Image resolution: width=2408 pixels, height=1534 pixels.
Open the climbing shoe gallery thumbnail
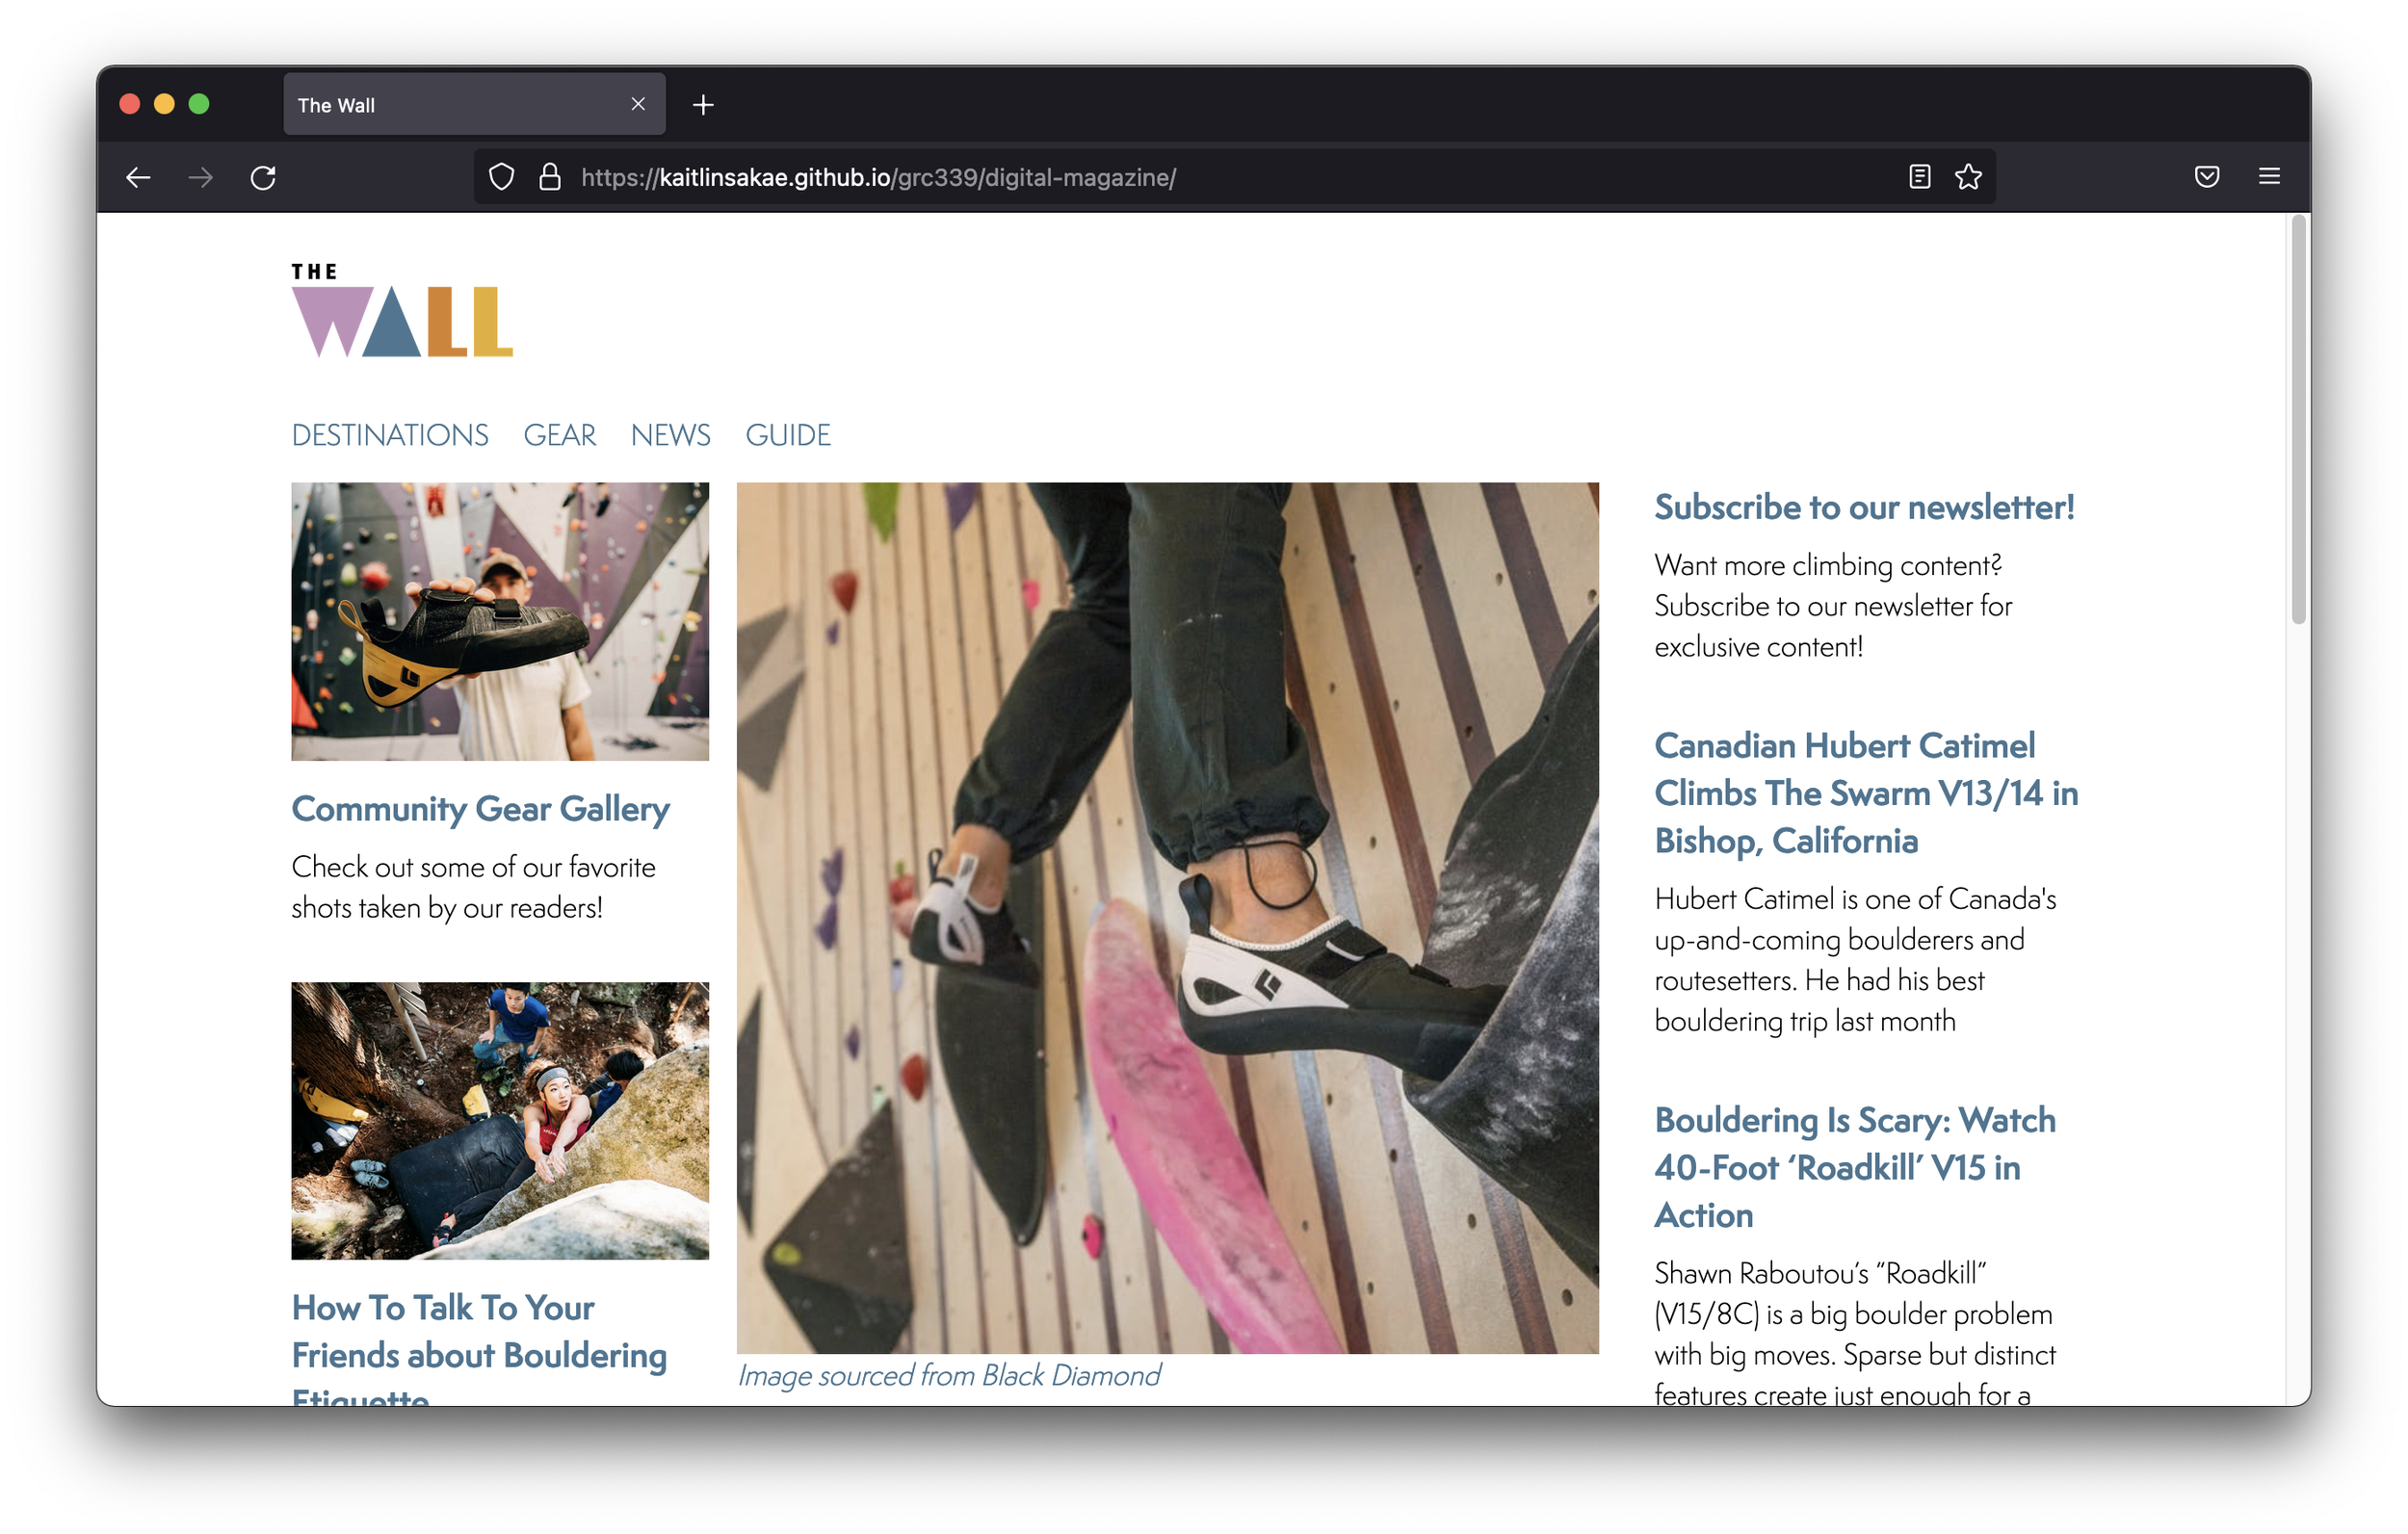pos(500,621)
